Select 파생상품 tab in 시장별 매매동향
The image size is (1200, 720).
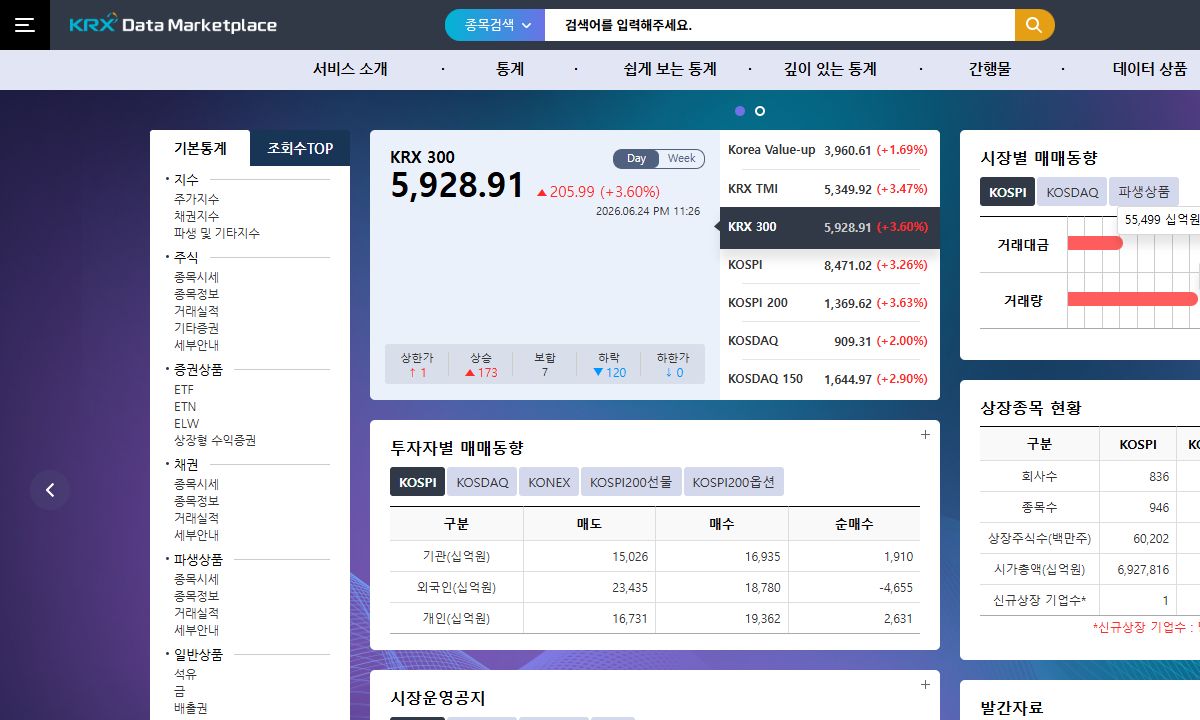click(1144, 192)
